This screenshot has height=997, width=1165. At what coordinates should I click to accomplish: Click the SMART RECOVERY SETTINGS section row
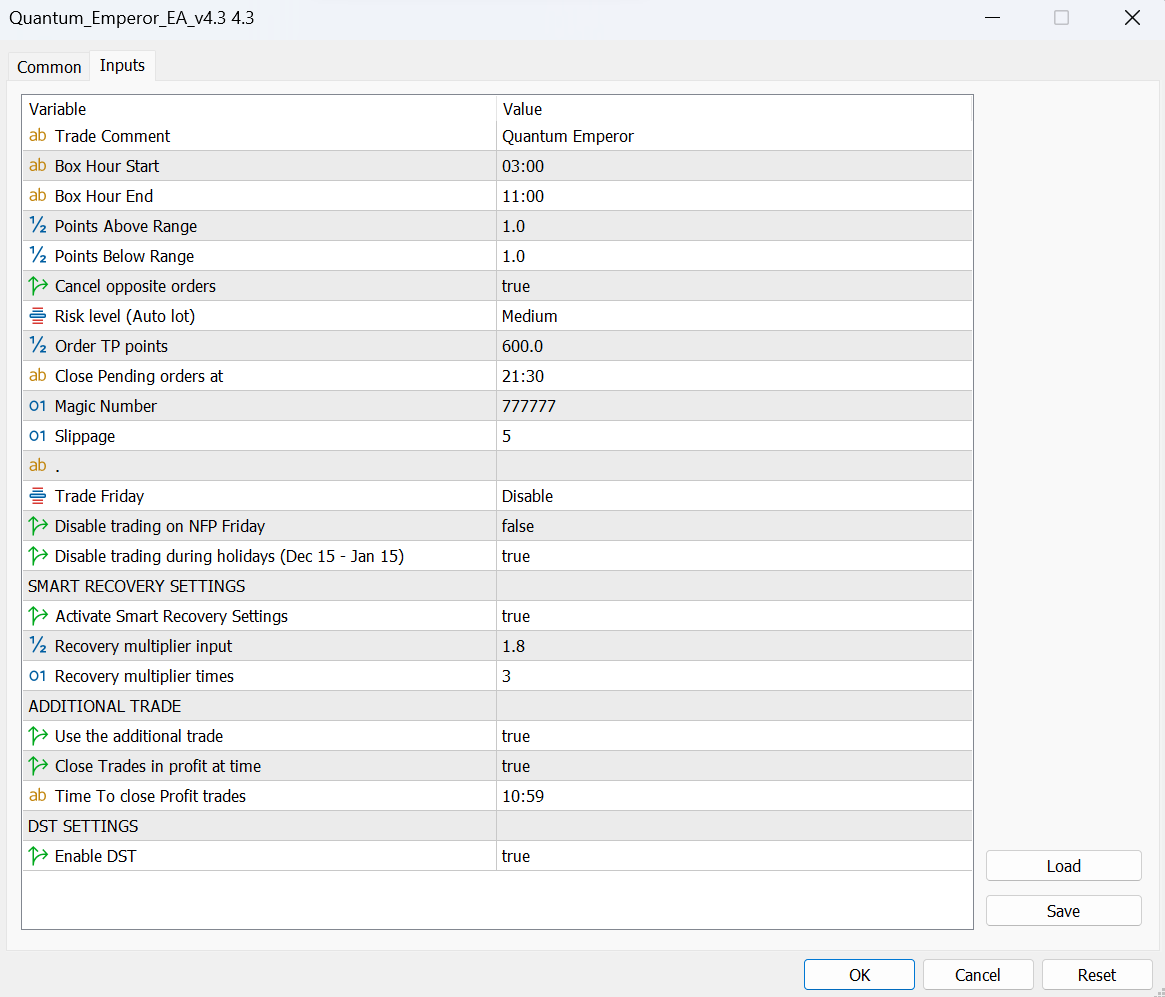pyautogui.click(x=497, y=586)
